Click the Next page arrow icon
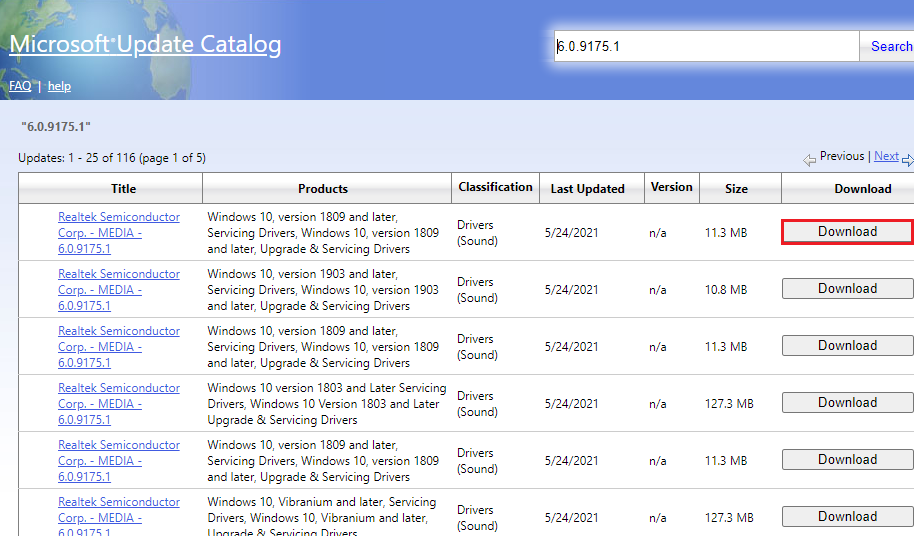Viewport: 914px width, 536px height. (x=908, y=160)
